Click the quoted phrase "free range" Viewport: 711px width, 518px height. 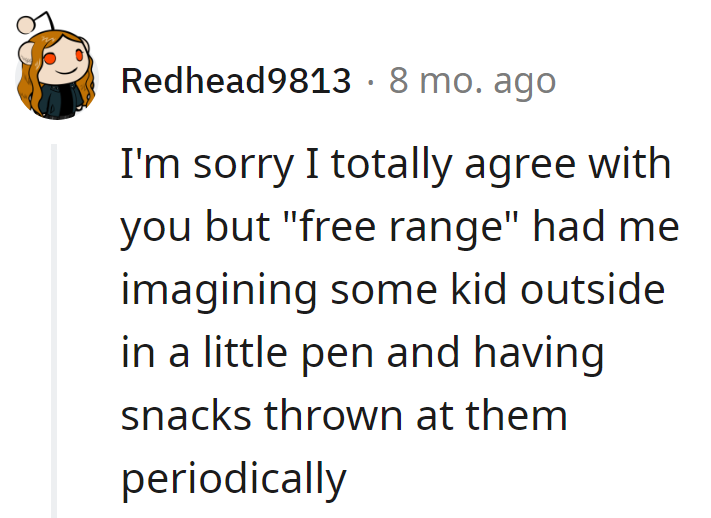403,227
